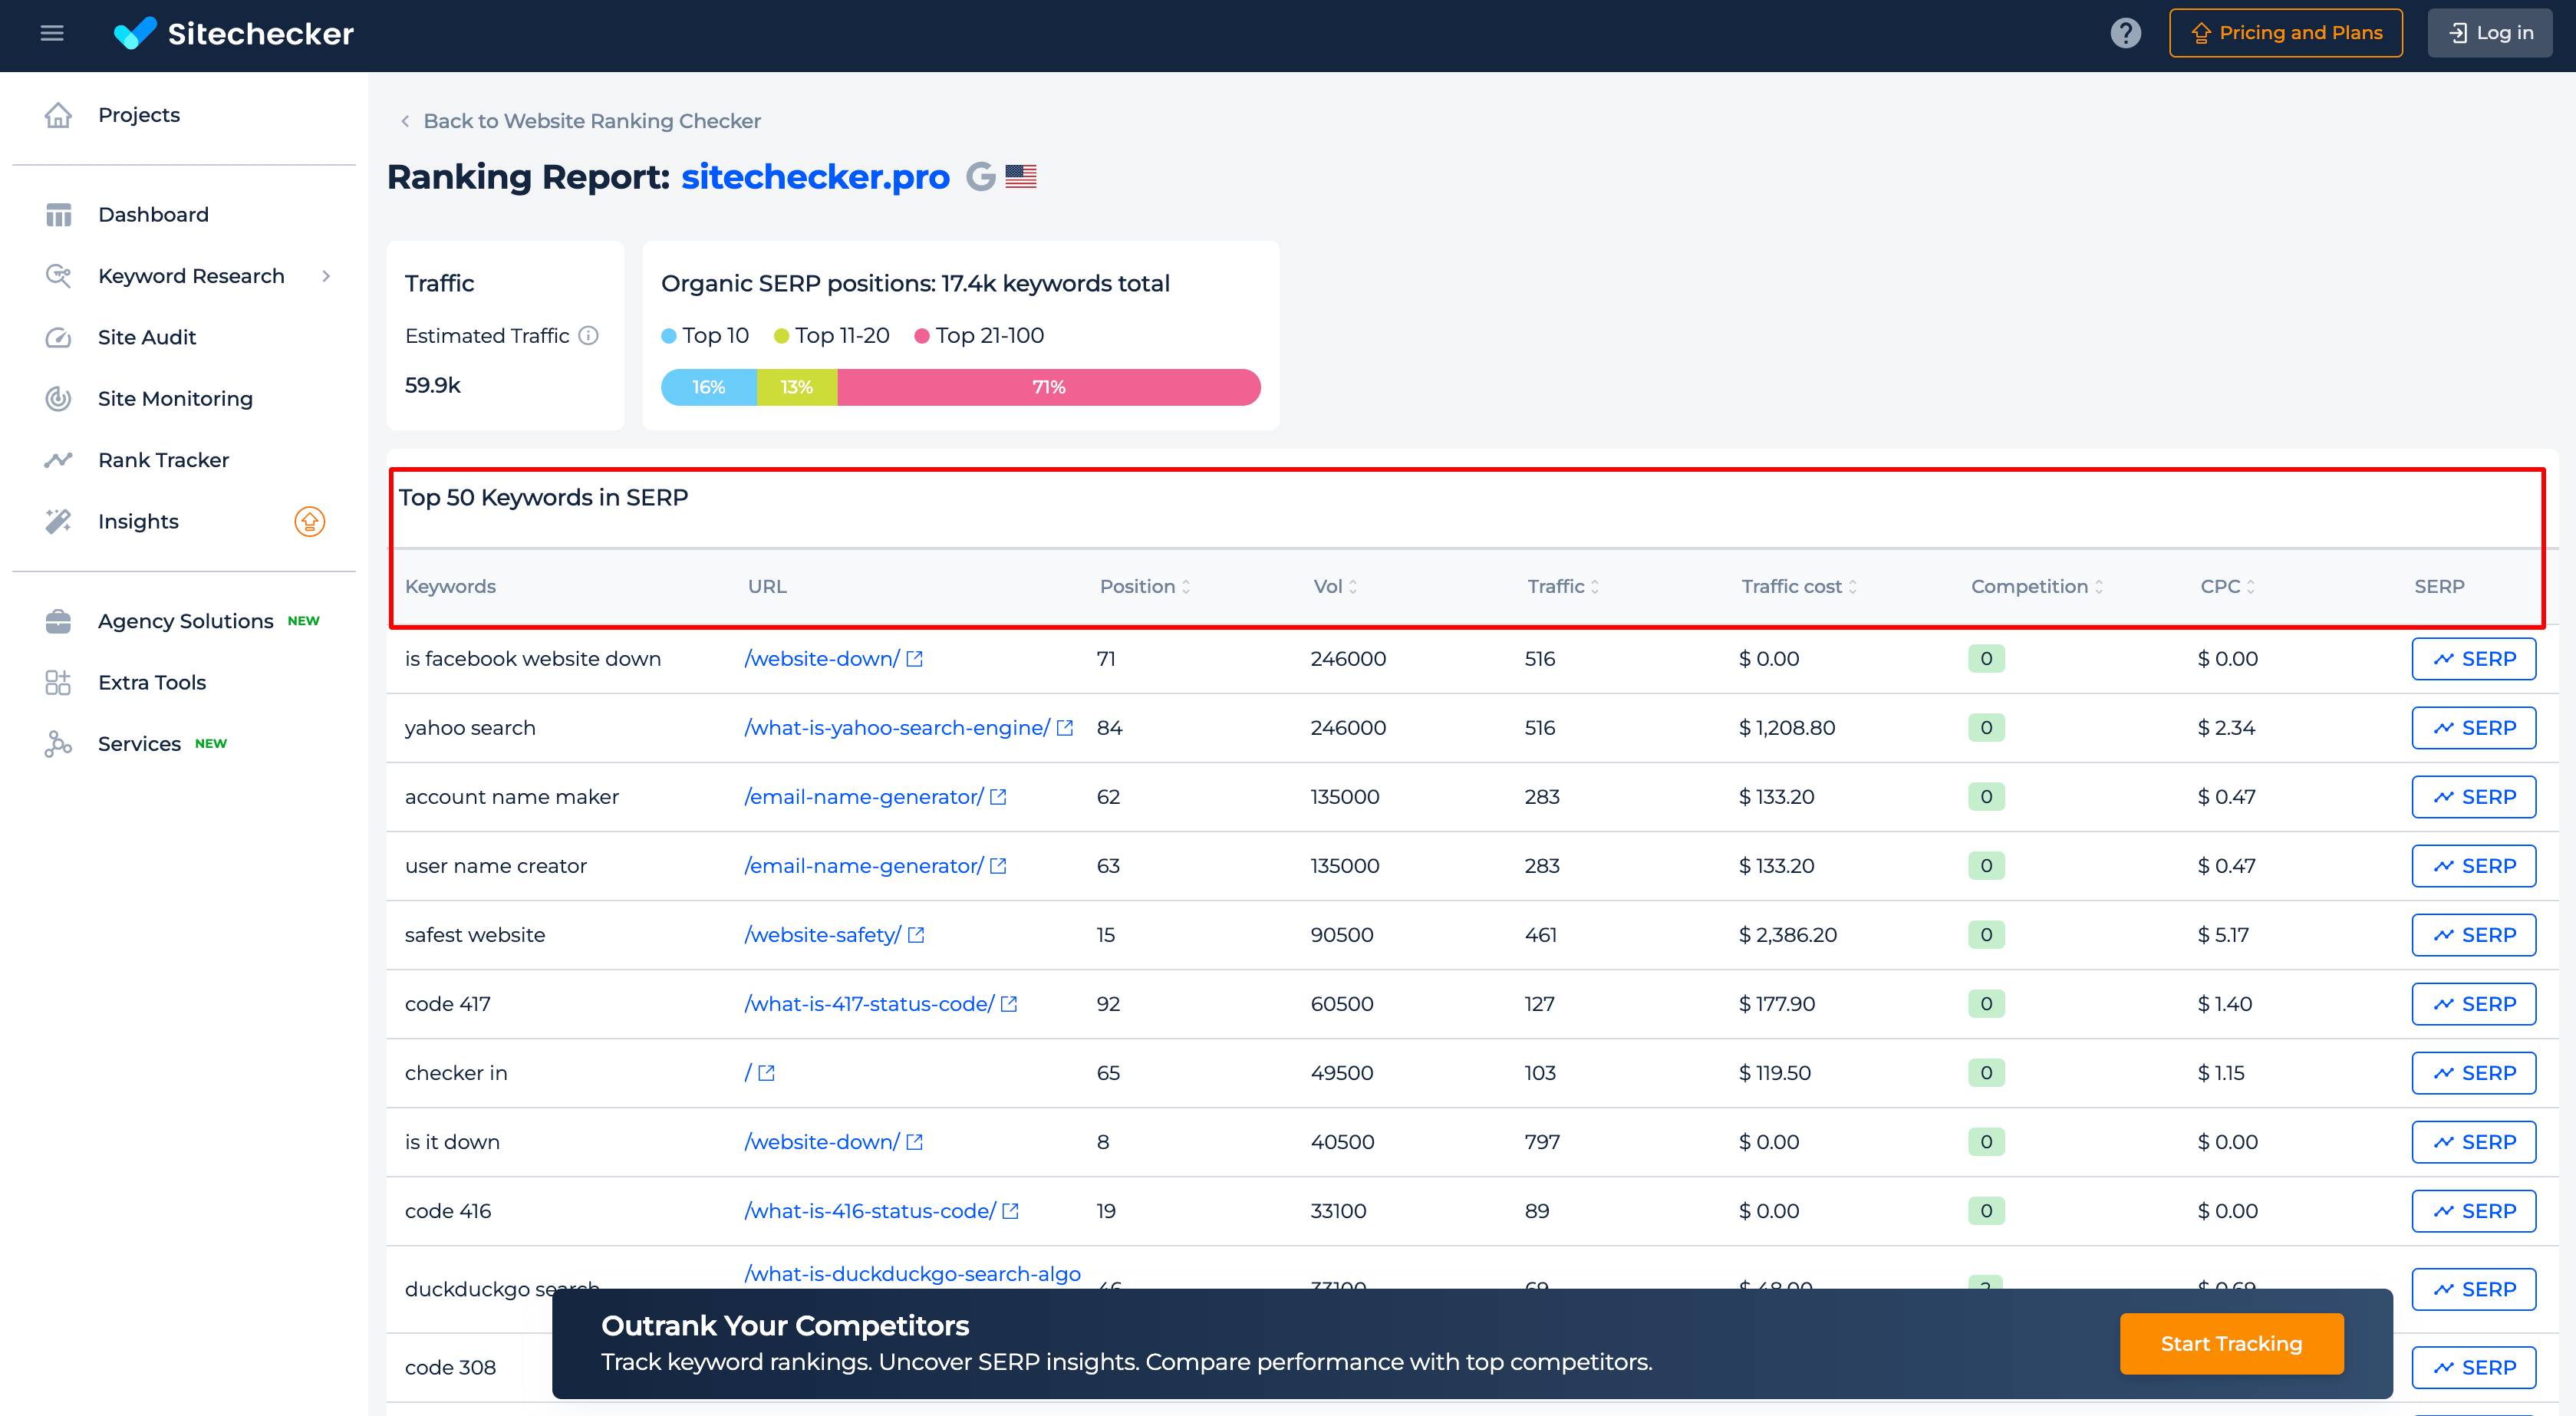The width and height of the screenshot is (2576, 1416).
Task: Open Site Monitoring dashboard
Action: (173, 397)
